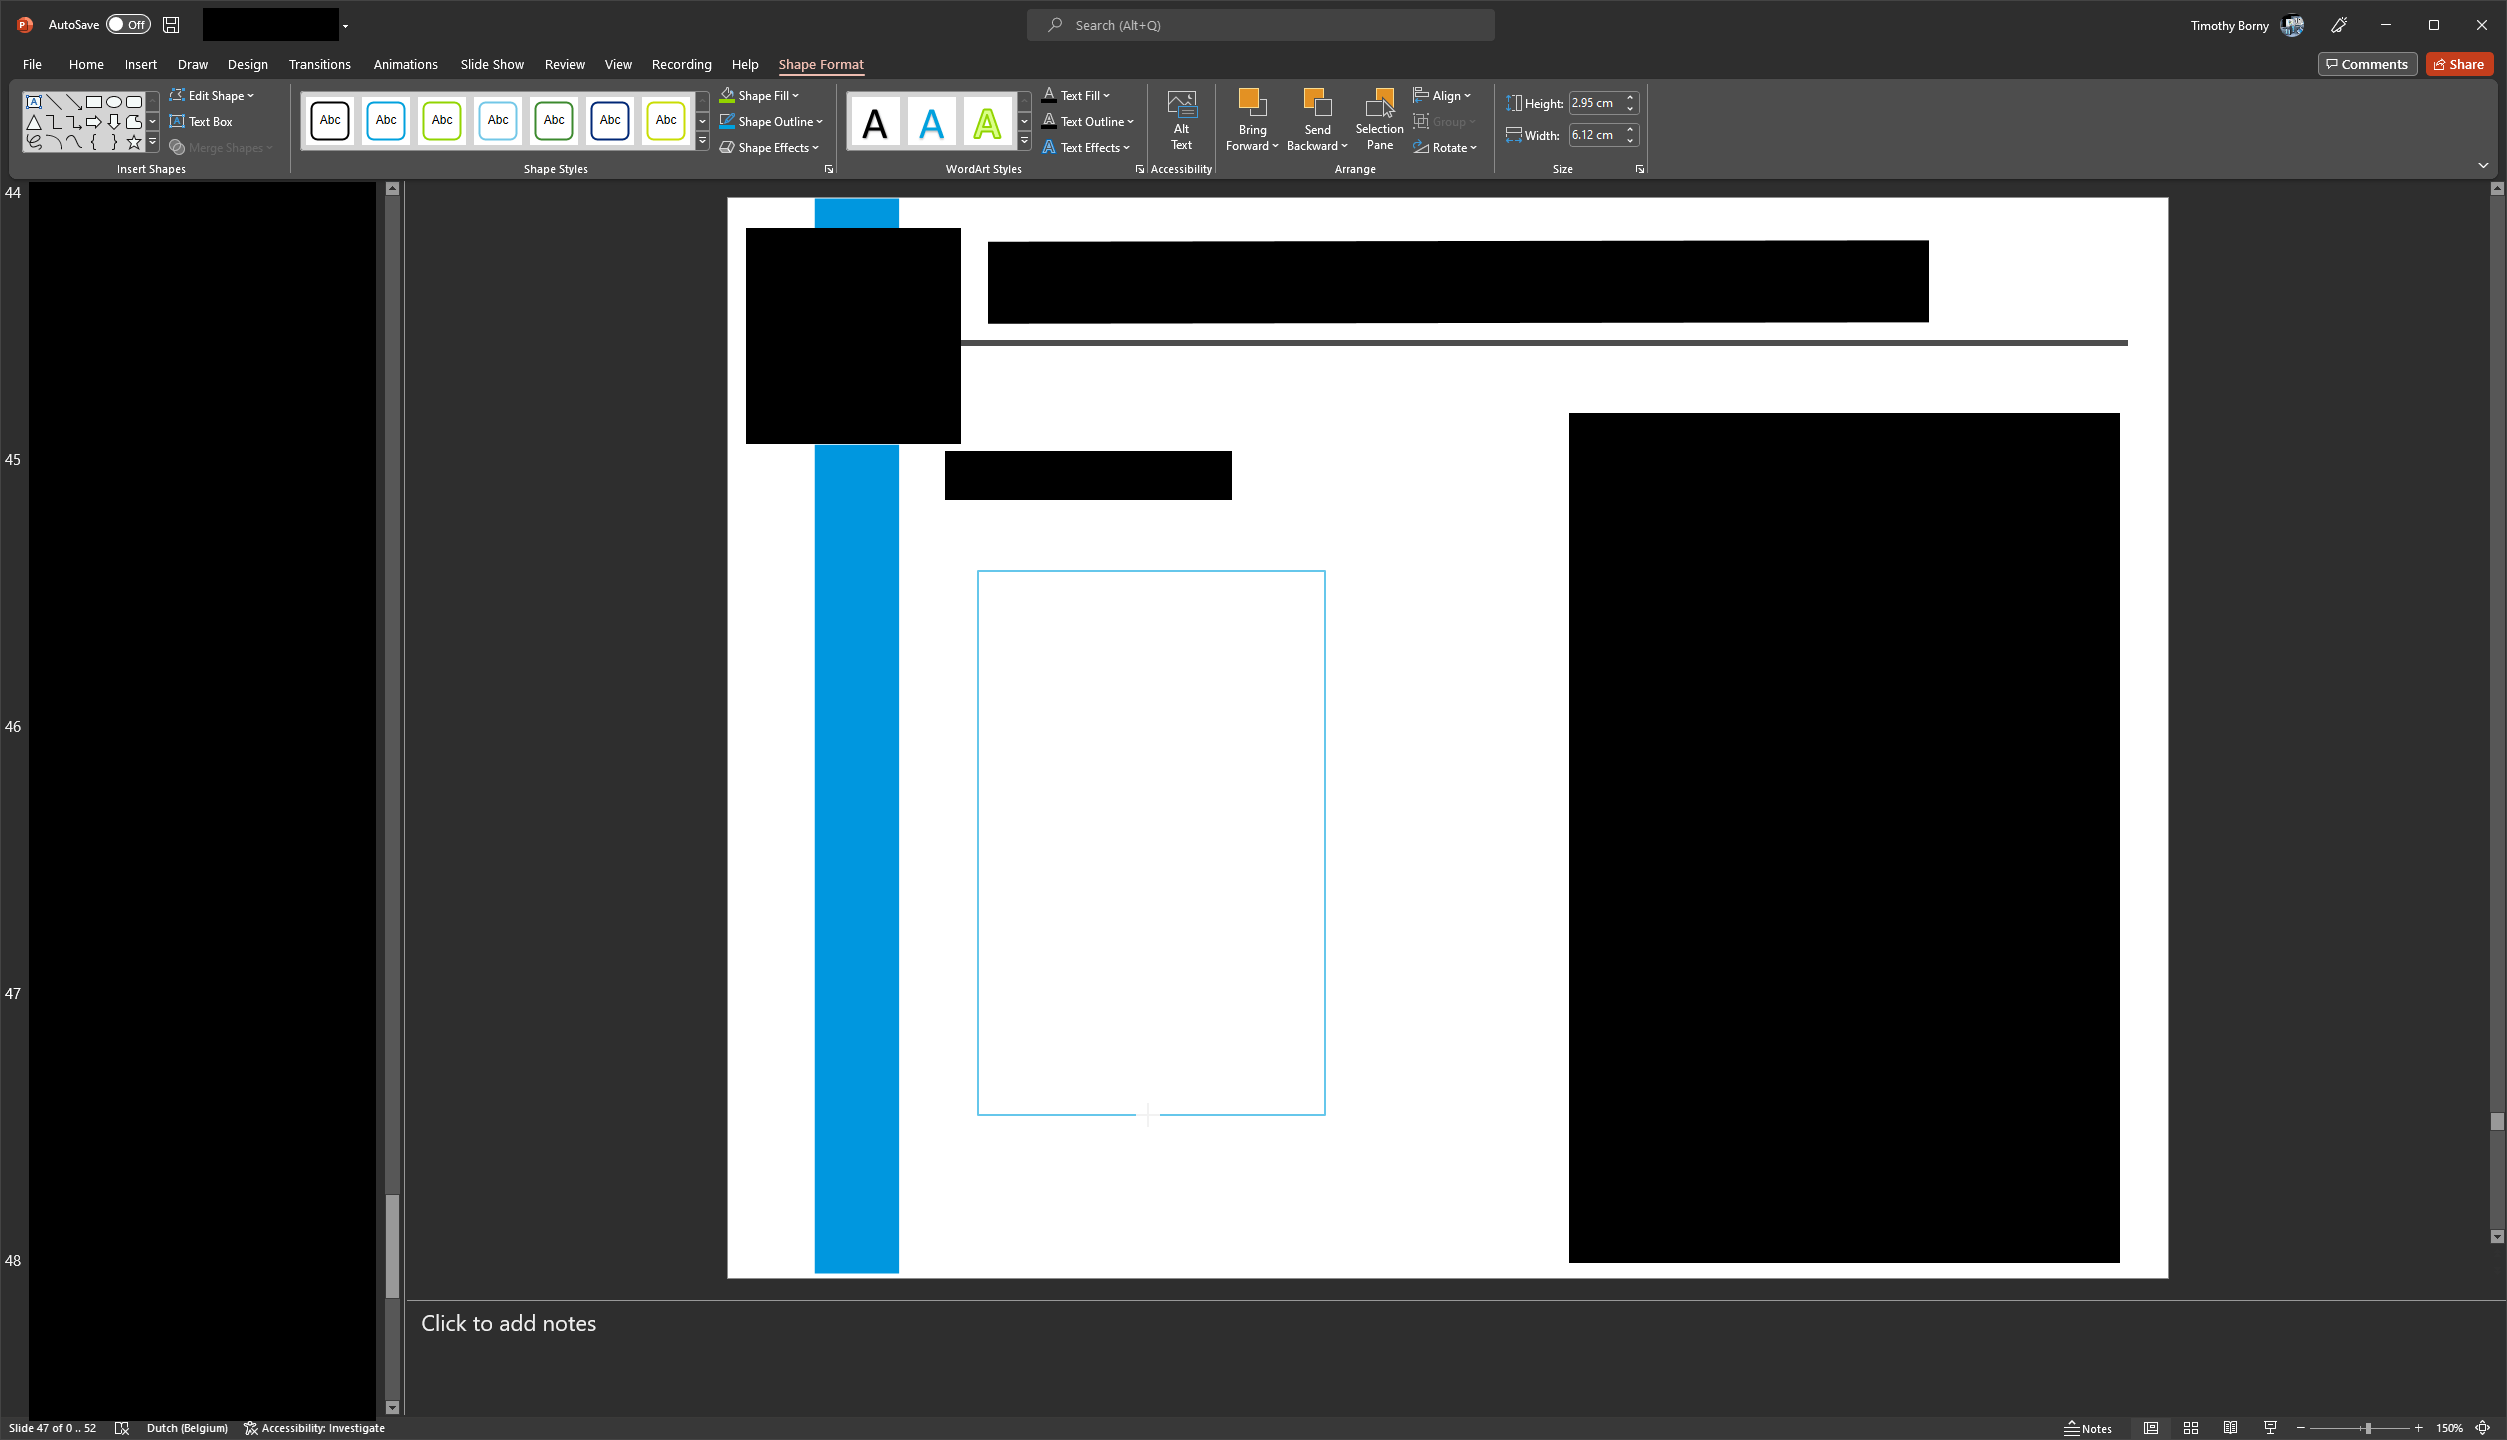The height and width of the screenshot is (1440, 2507).
Task: Open the Insert tab
Action: 140,64
